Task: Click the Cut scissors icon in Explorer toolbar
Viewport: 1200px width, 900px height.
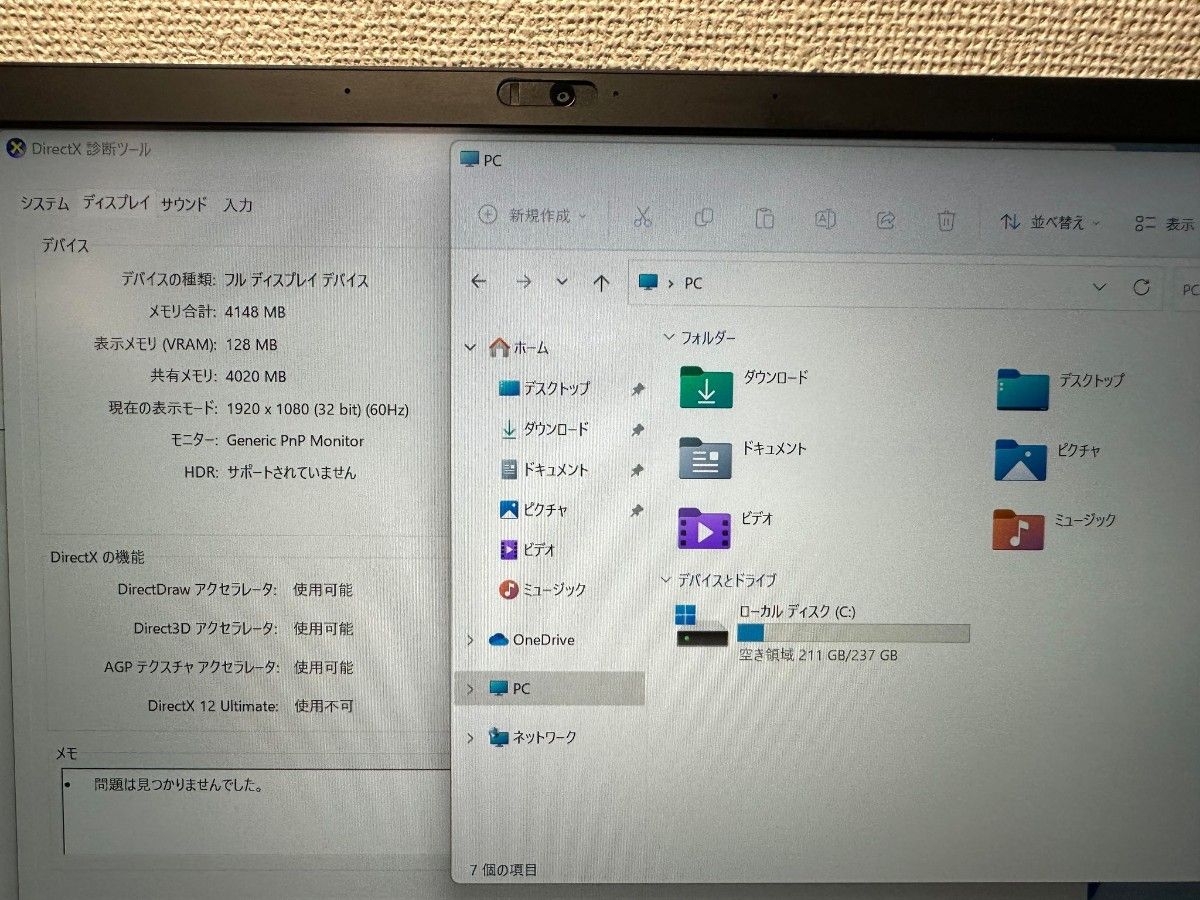Action: 642,217
